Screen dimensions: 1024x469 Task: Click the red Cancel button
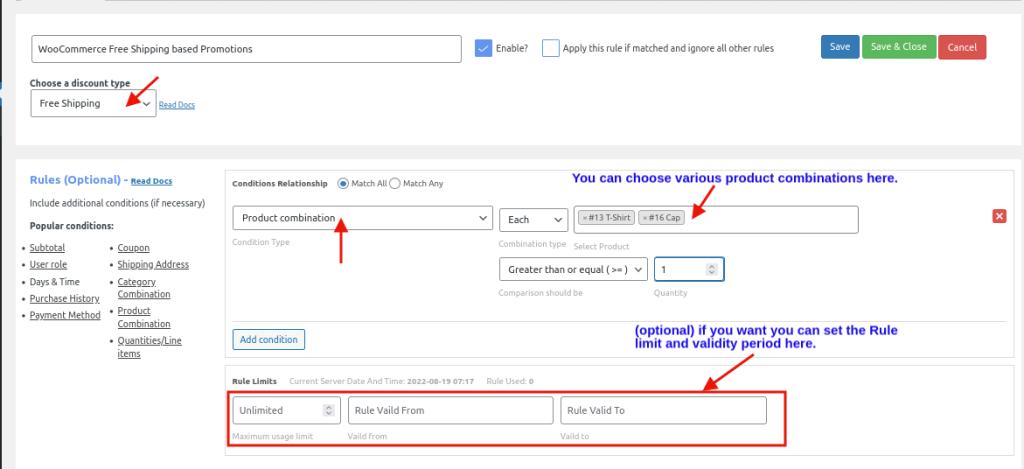pyautogui.click(x=961, y=47)
